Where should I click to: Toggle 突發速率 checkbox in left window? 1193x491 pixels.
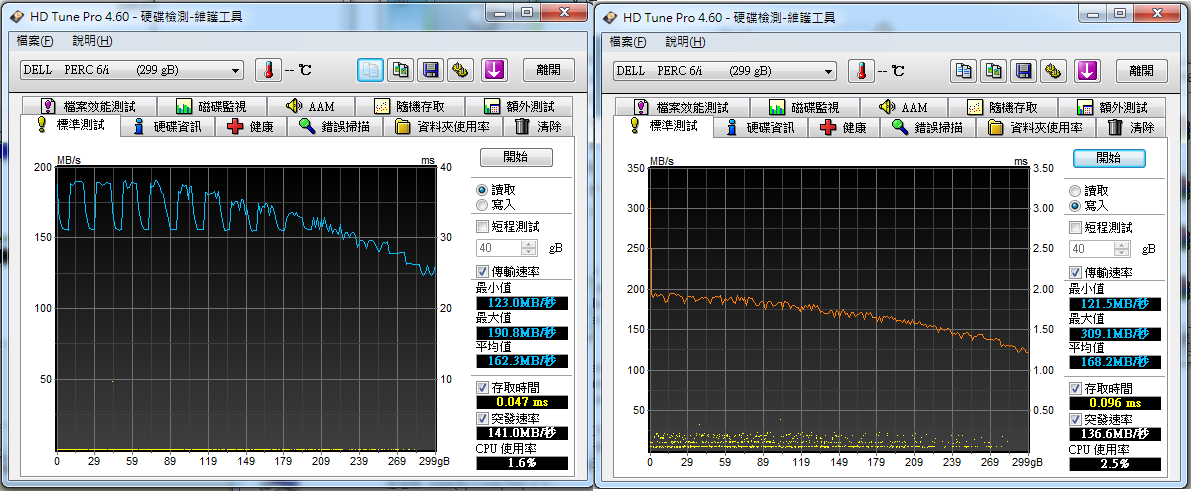[x=482, y=418]
